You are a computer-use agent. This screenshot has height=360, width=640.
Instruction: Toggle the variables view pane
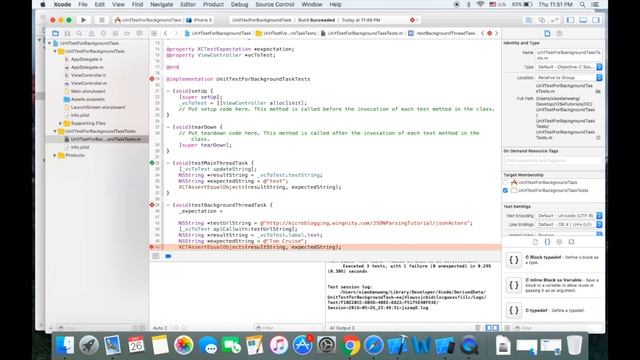[489, 328]
